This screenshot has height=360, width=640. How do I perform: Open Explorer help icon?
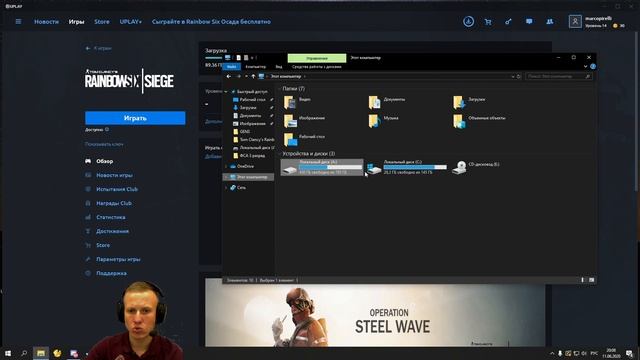(x=593, y=67)
